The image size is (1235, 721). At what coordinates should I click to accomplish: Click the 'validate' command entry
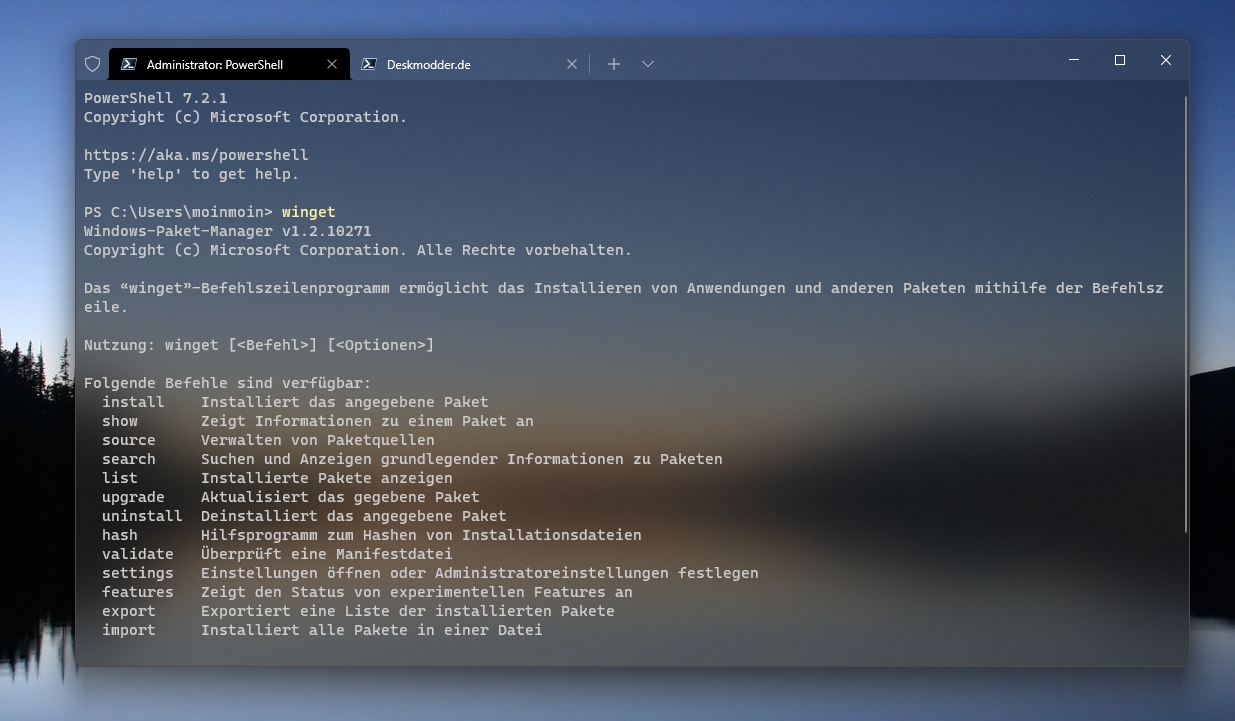tap(138, 555)
